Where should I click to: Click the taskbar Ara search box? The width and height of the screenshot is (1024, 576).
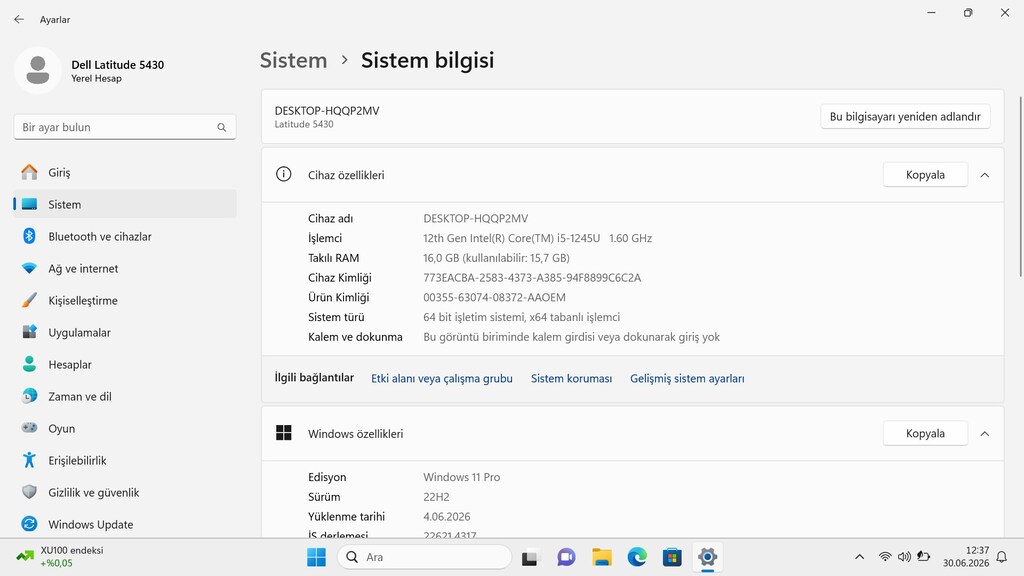[x=424, y=557]
